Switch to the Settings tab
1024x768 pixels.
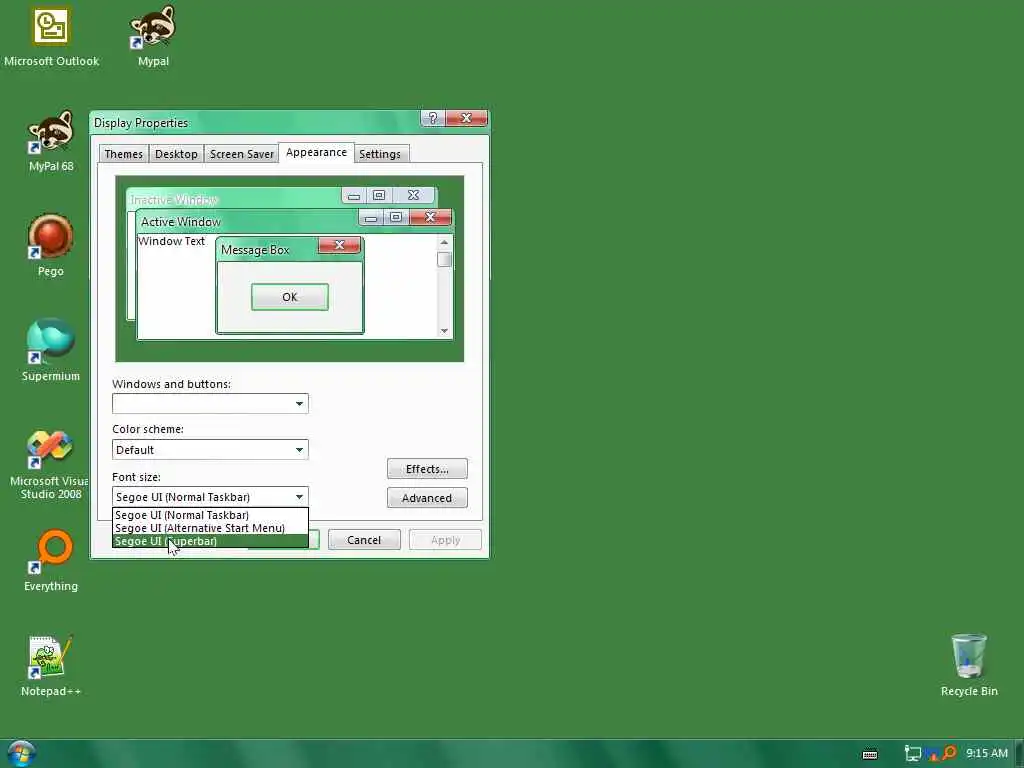379,154
